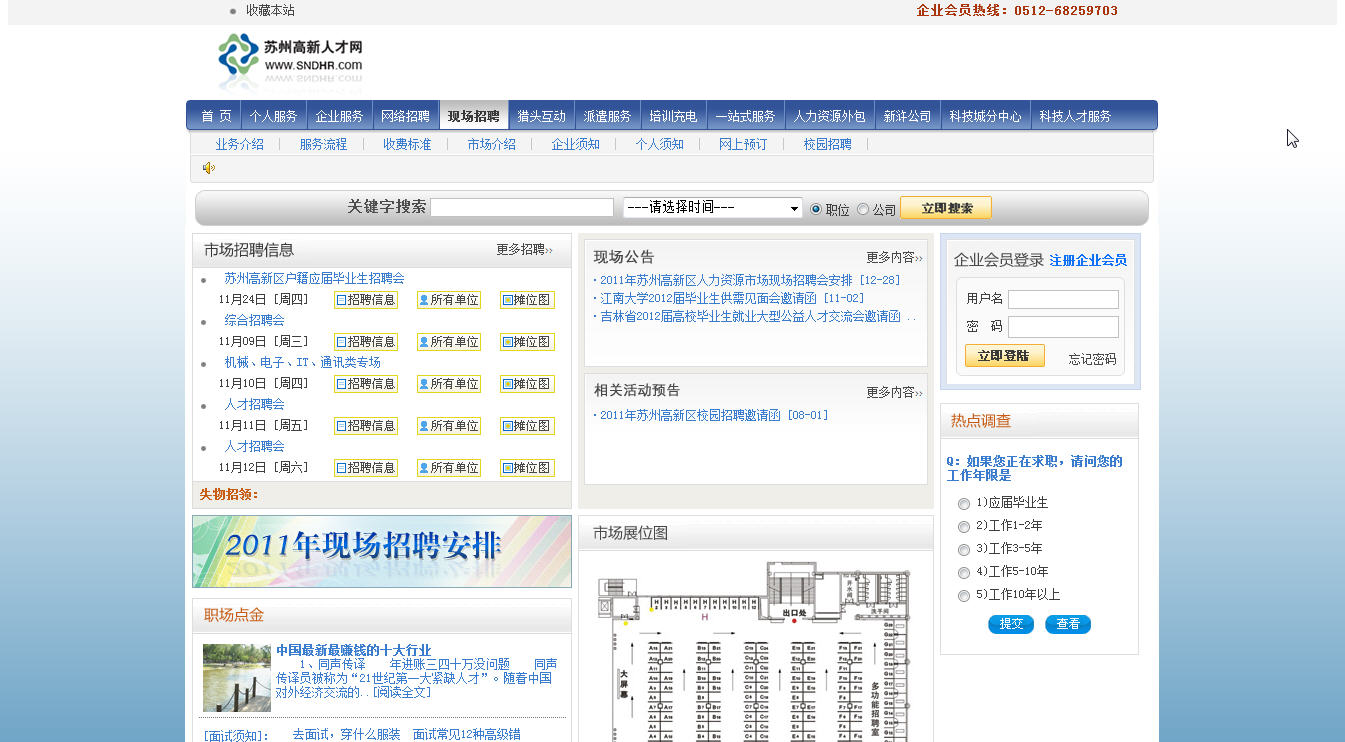Viewport: 1345px width, 742px height.
Task: Open 招聘信息 for 11月11日 fair
Action: coord(366,426)
